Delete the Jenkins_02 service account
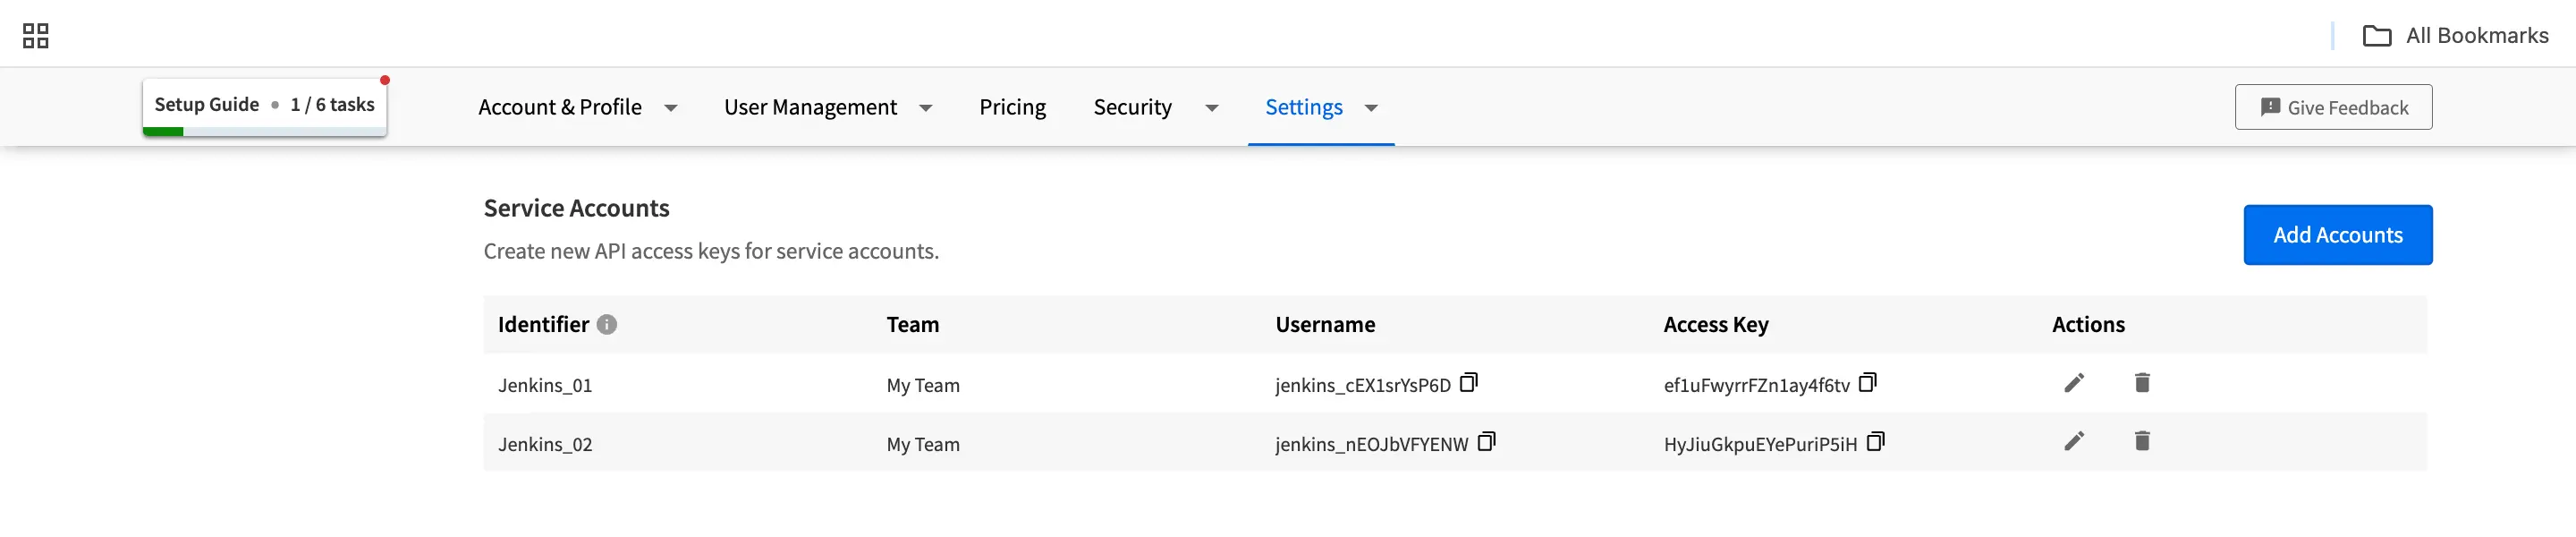This screenshot has width=2576, height=537. coord(2142,442)
